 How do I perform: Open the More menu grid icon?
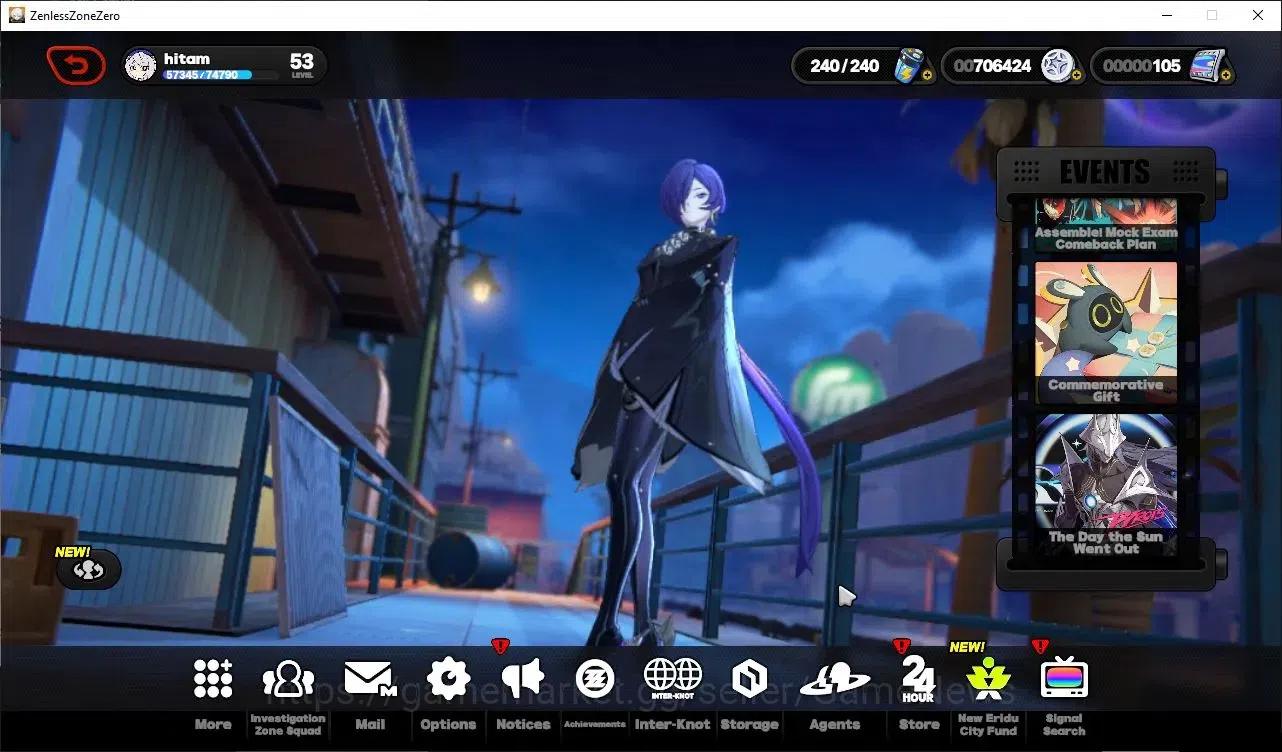point(213,679)
